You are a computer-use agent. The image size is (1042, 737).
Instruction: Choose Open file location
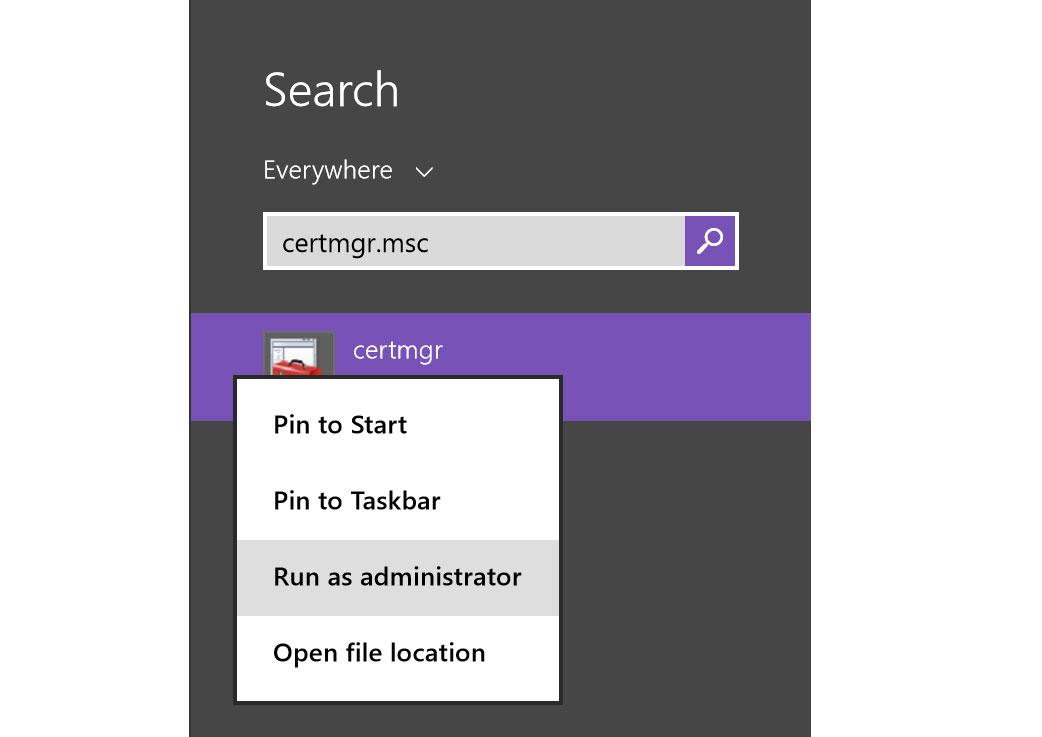[397, 653]
